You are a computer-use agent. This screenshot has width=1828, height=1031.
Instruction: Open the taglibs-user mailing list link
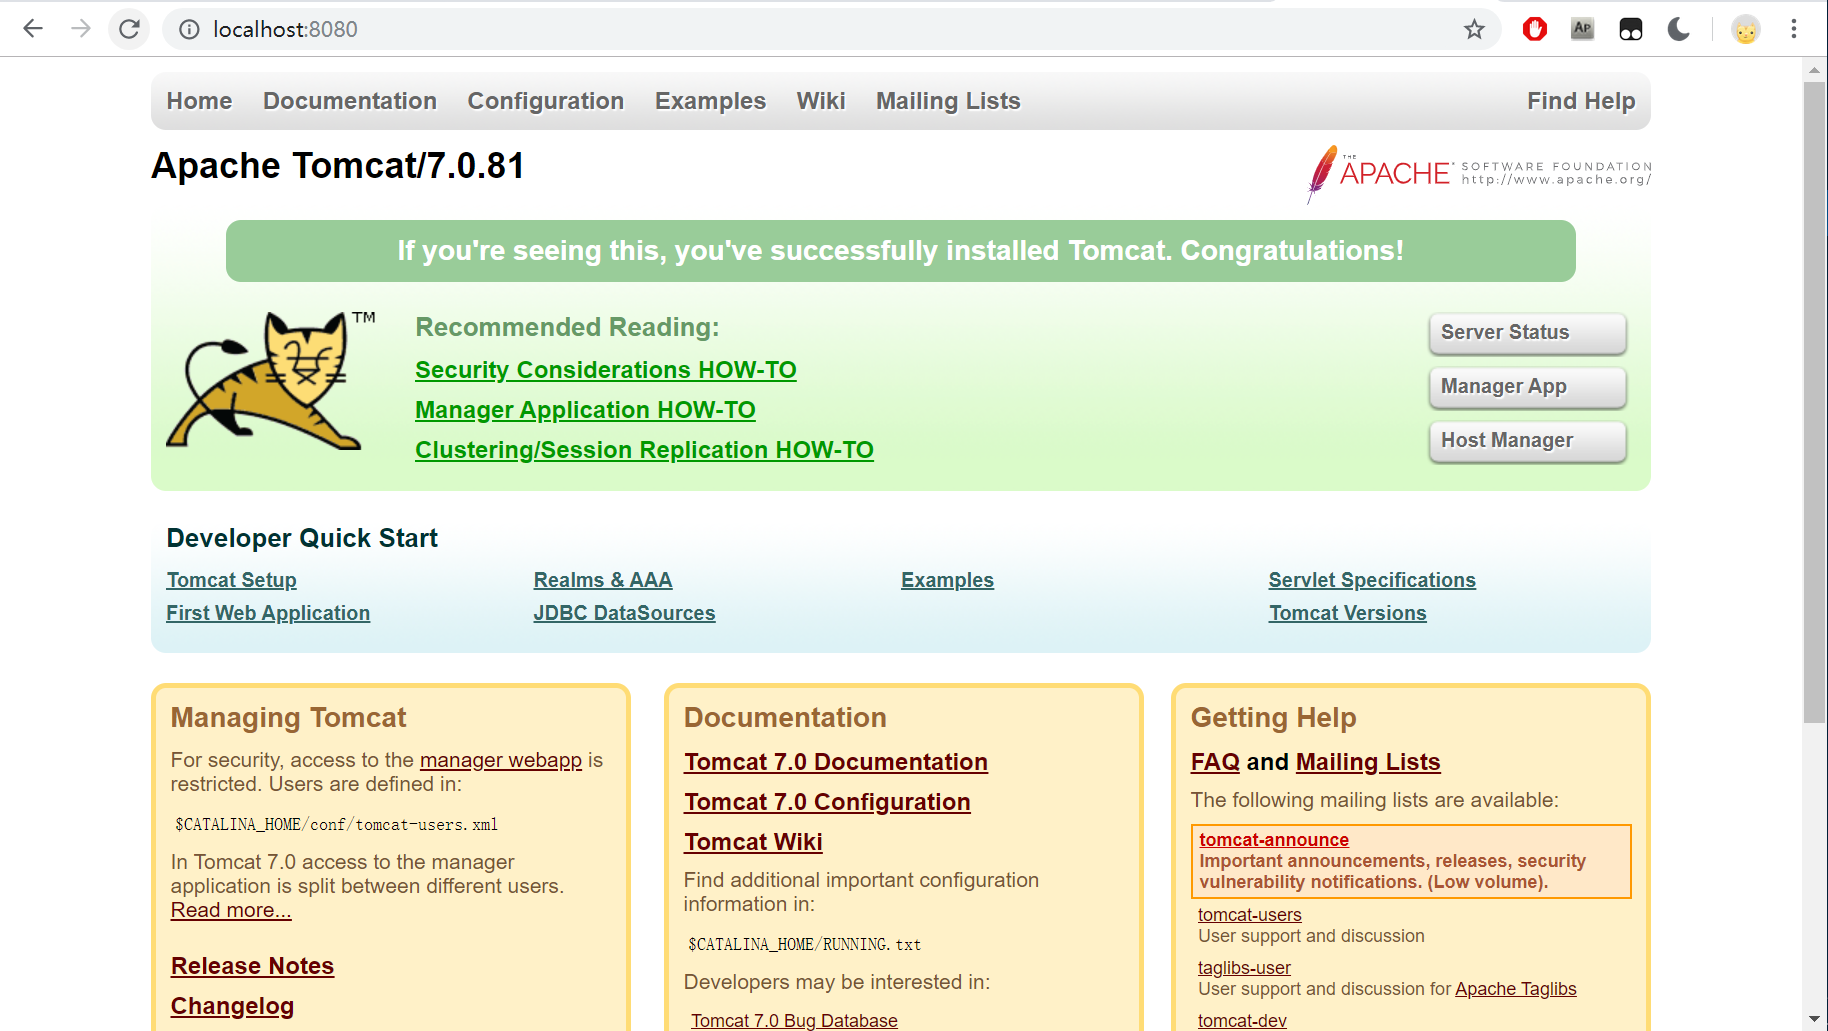(1244, 968)
